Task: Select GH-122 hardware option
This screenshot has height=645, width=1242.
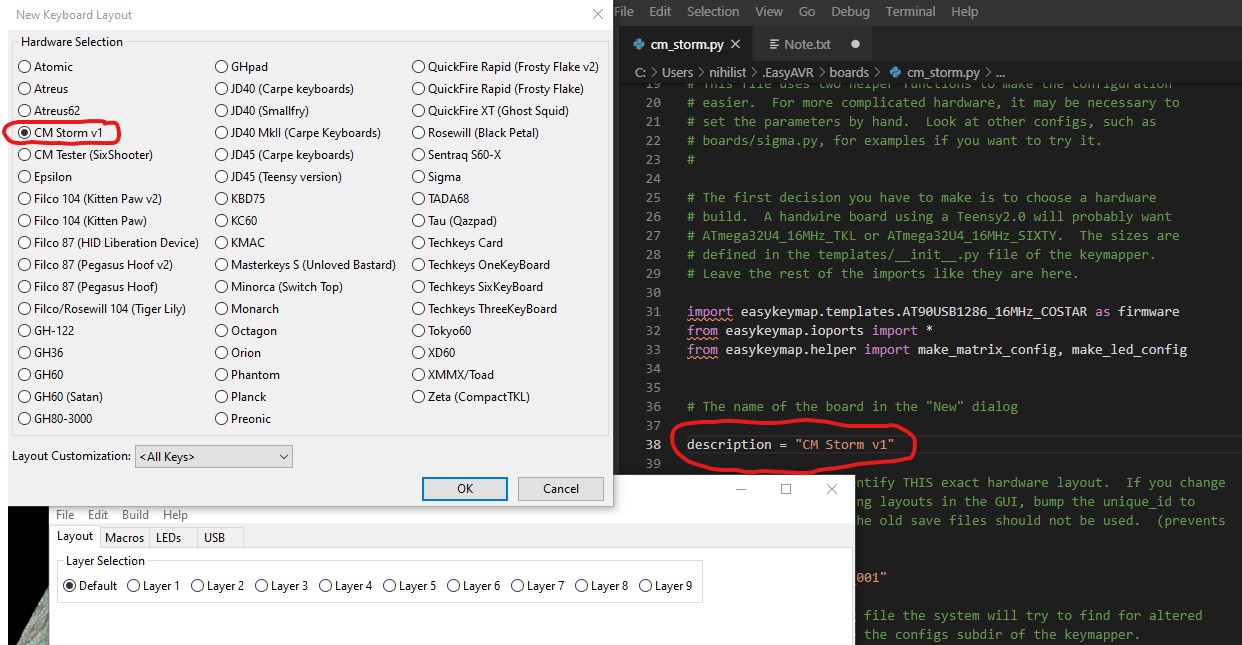Action: tap(46, 331)
